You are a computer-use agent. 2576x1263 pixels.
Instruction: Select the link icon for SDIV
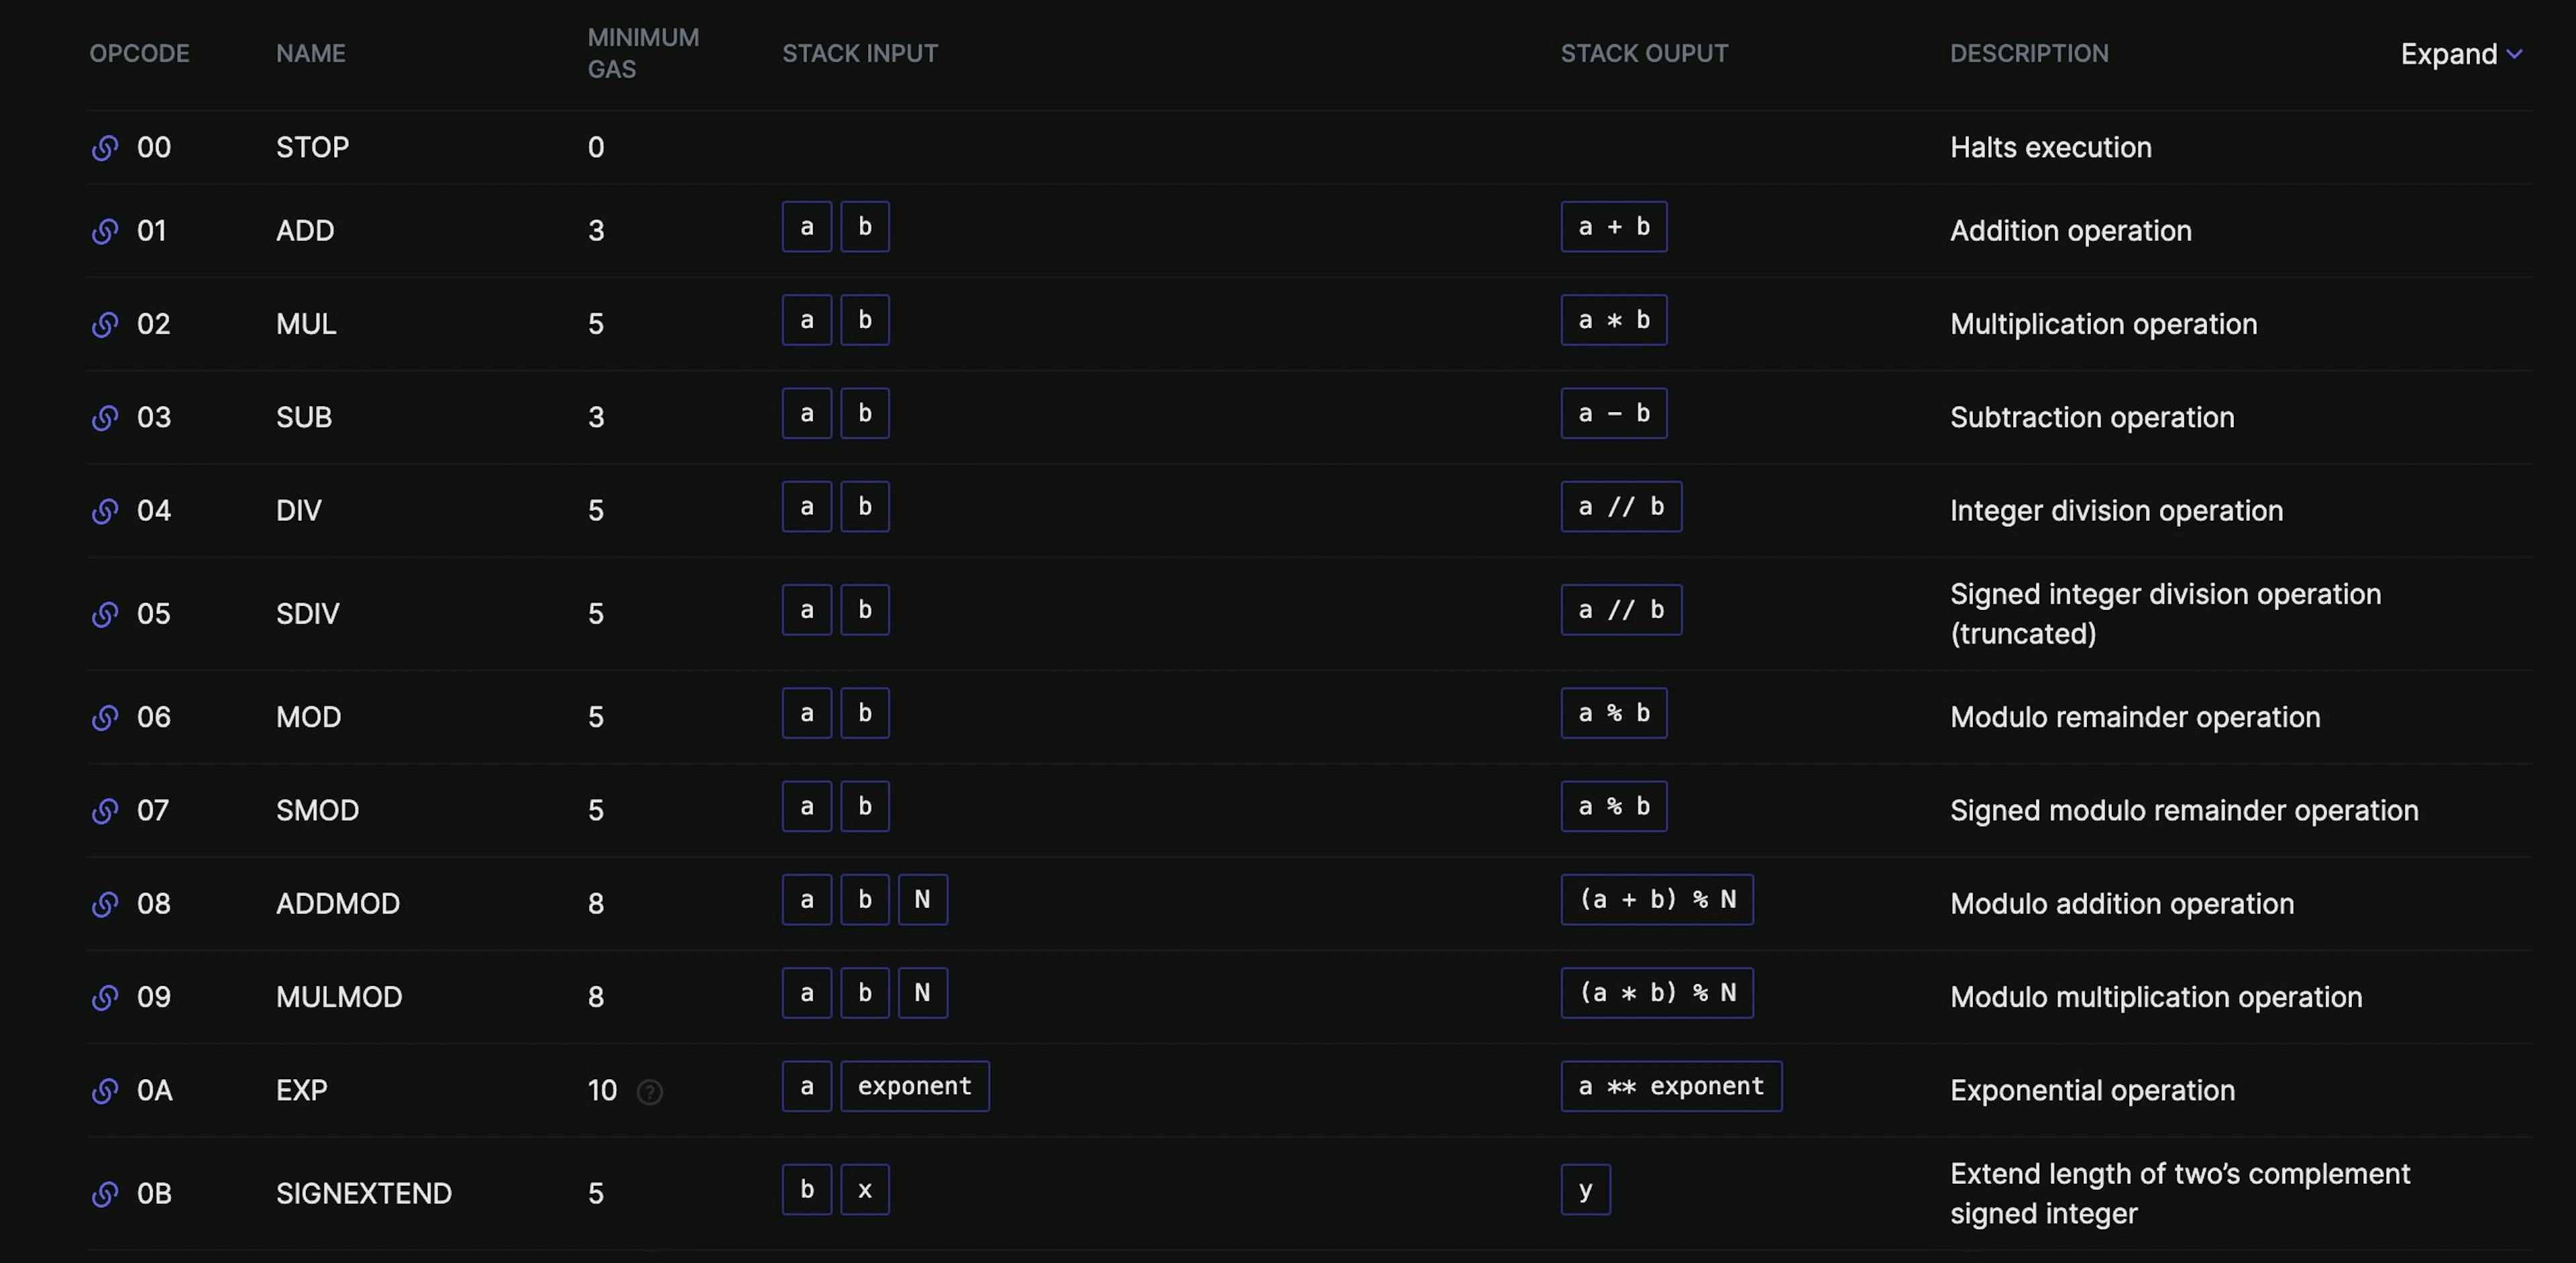[x=104, y=614]
